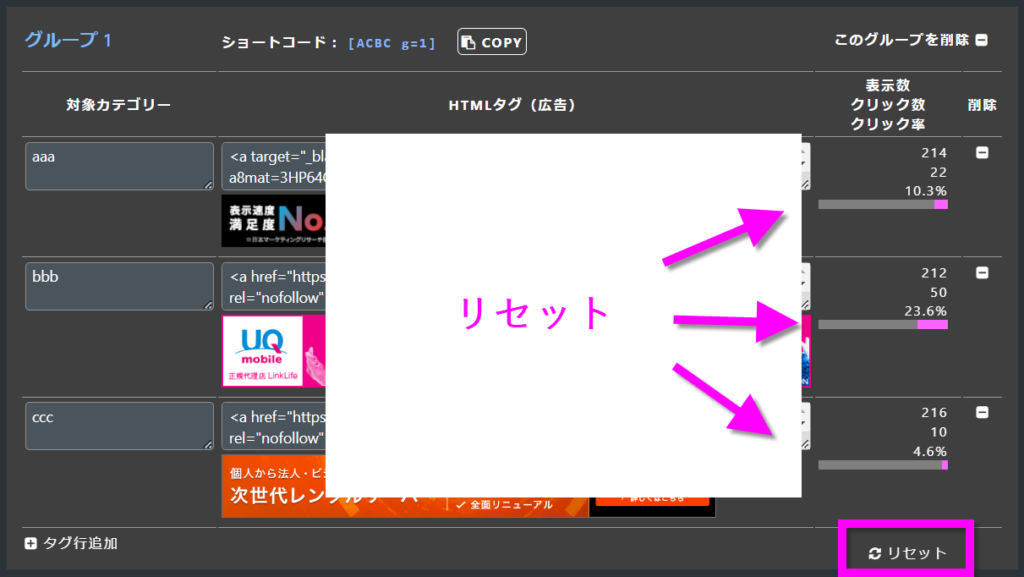Click the HTML tag textarea in aaa row
Image resolution: width=1024 pixels, height=577 pixels.
[274, 166]
